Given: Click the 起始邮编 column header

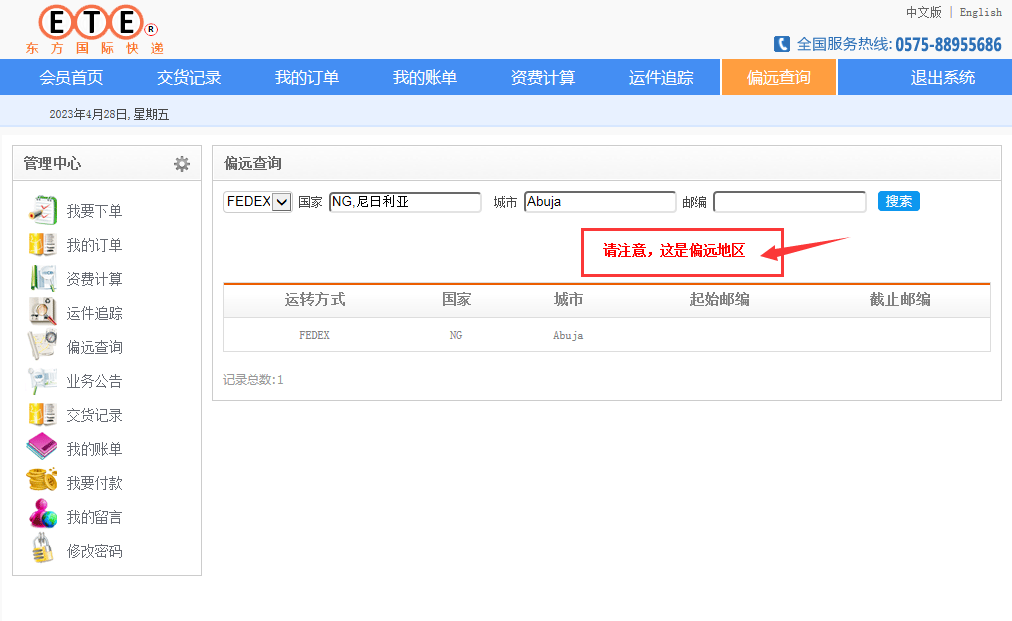Looking at the screenshot, I should pyautogui.click(x=719, y=300).
